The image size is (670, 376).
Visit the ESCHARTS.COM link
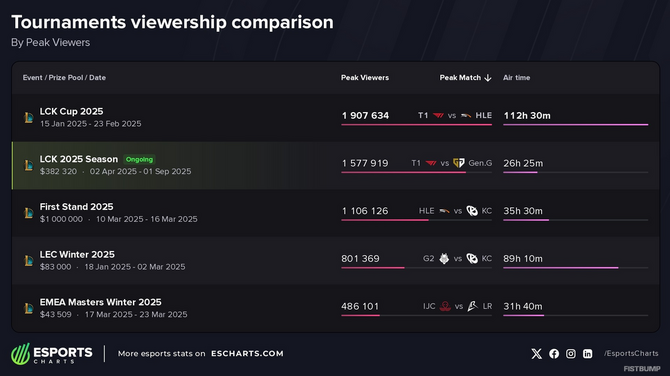(x=247, y=354)
